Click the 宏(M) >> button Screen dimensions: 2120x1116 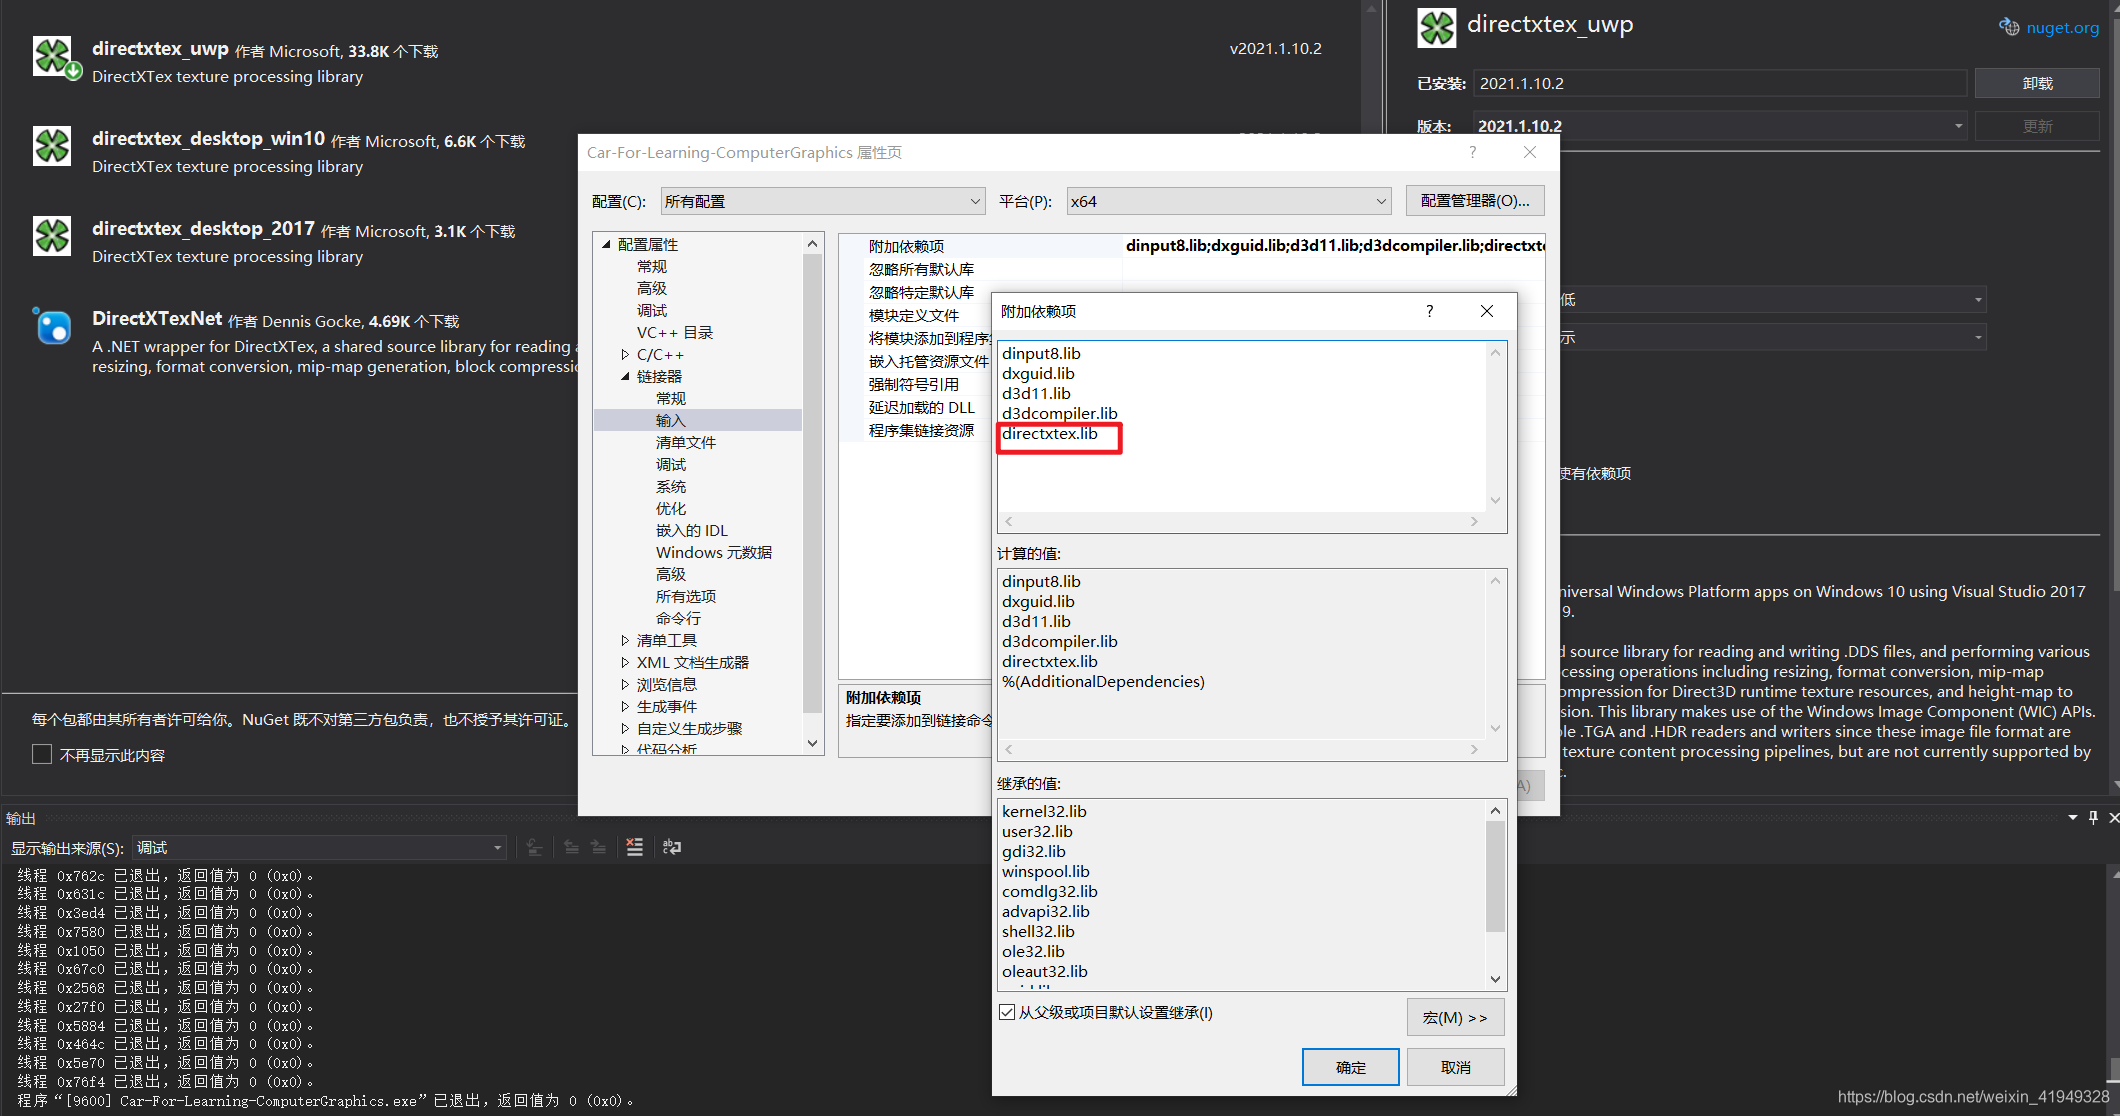coord(1455,1017)
